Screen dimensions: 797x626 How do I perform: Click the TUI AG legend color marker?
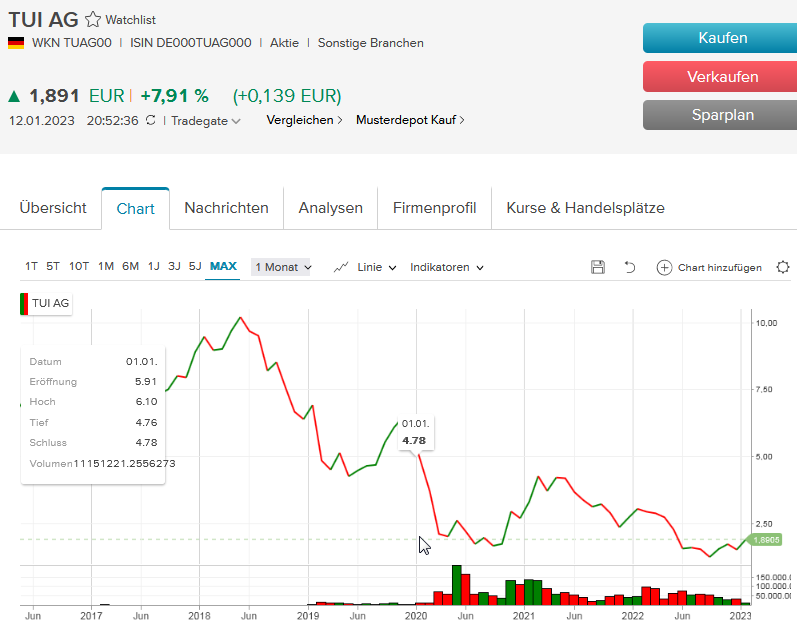click(24, 304)
